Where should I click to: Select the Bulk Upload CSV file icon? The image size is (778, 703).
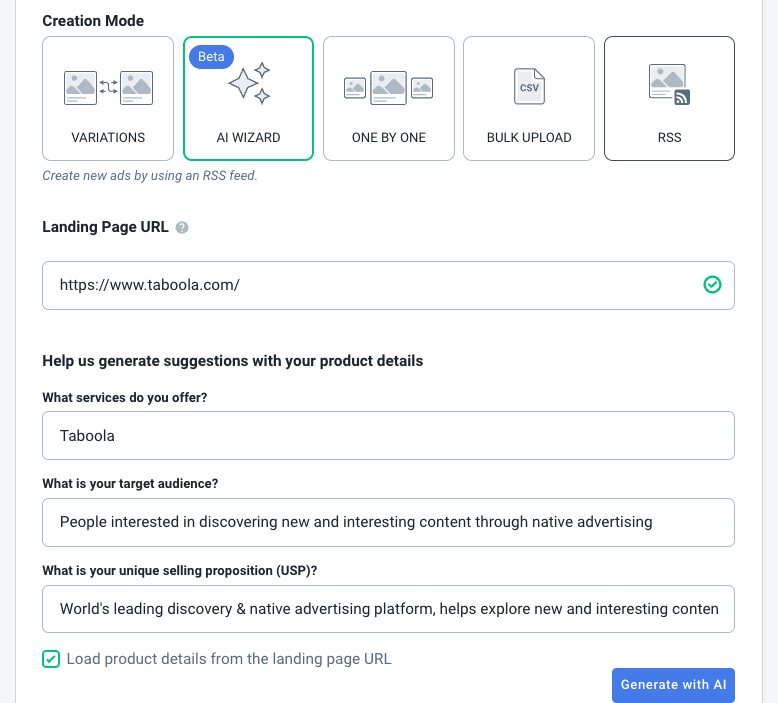tap(529, 87)
